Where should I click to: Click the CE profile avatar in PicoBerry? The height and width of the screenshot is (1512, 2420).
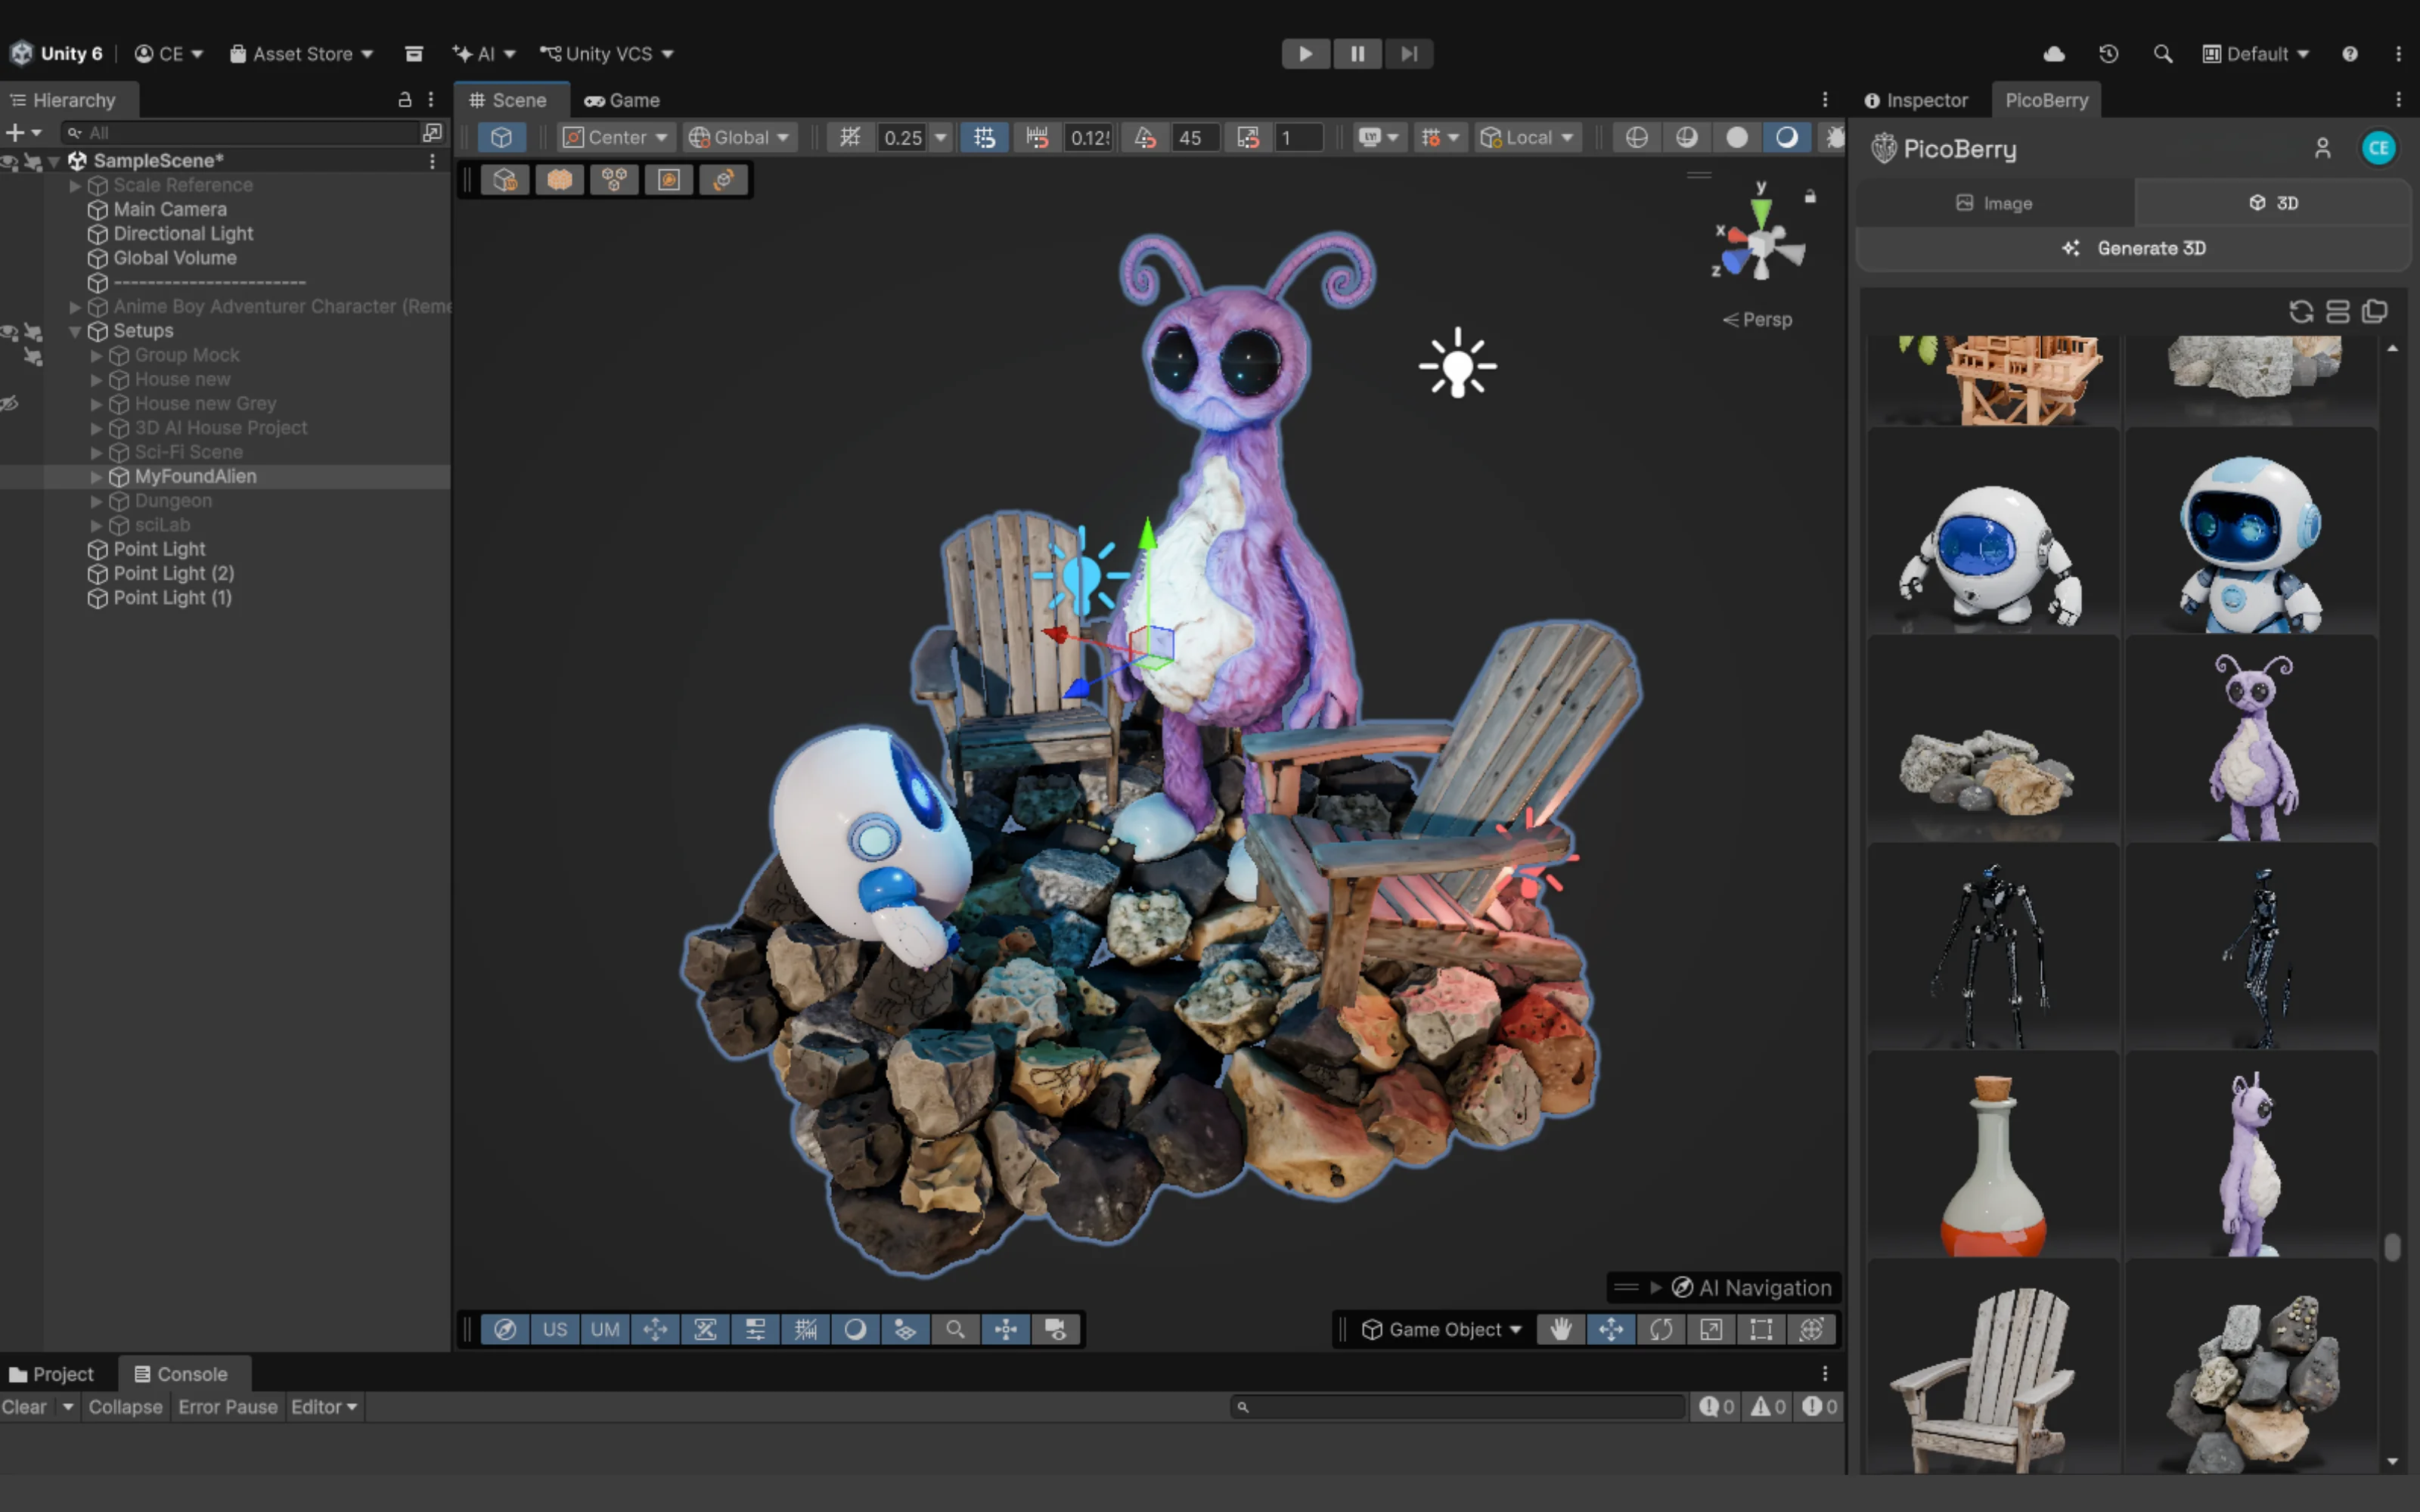pyautogui.click(x=2378, y=149)
